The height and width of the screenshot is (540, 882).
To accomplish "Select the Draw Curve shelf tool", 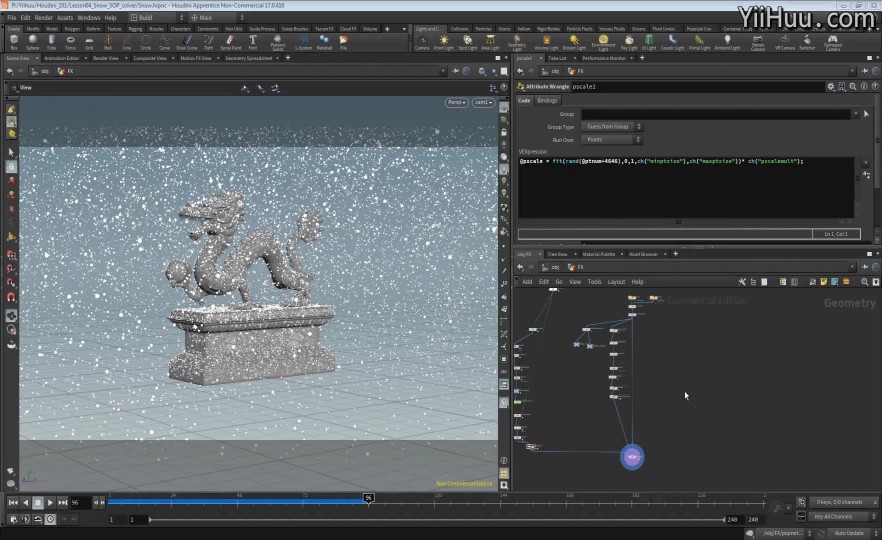I will [187, 42].
